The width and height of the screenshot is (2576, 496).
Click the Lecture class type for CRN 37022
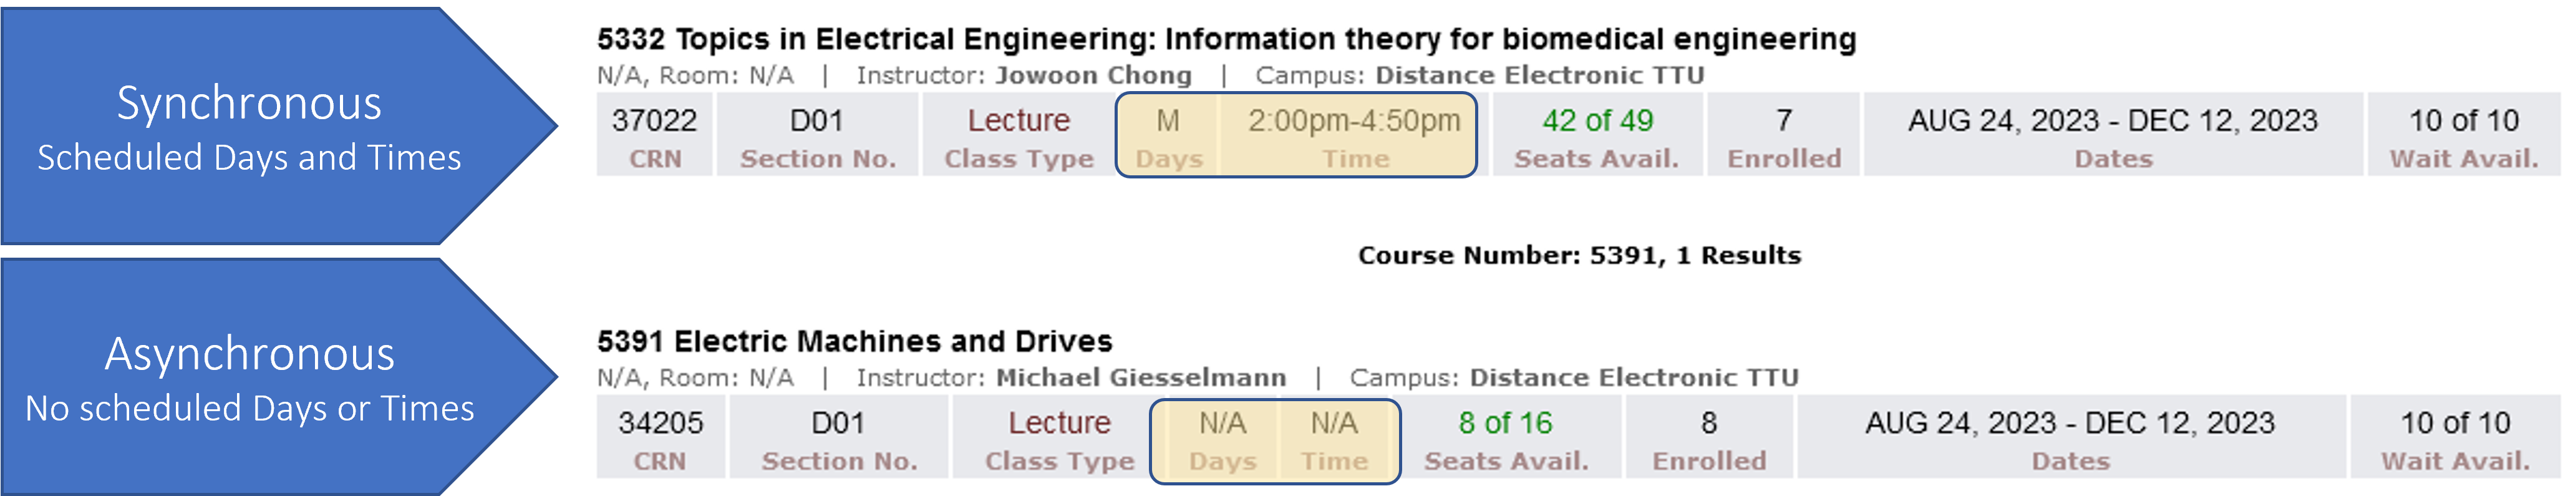pos(1018,122)
